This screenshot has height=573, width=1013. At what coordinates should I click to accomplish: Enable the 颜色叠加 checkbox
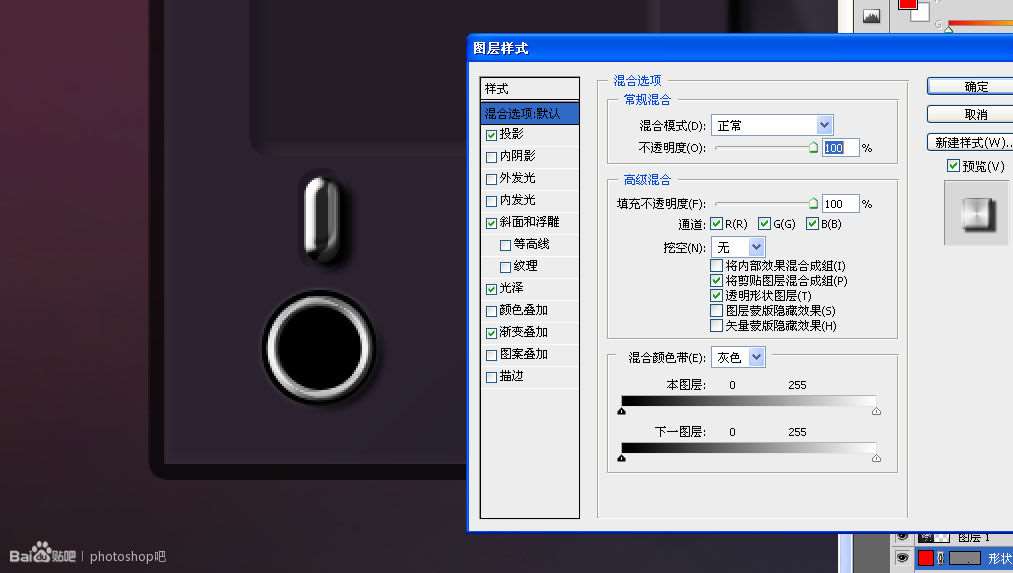[x=491, y=311]
